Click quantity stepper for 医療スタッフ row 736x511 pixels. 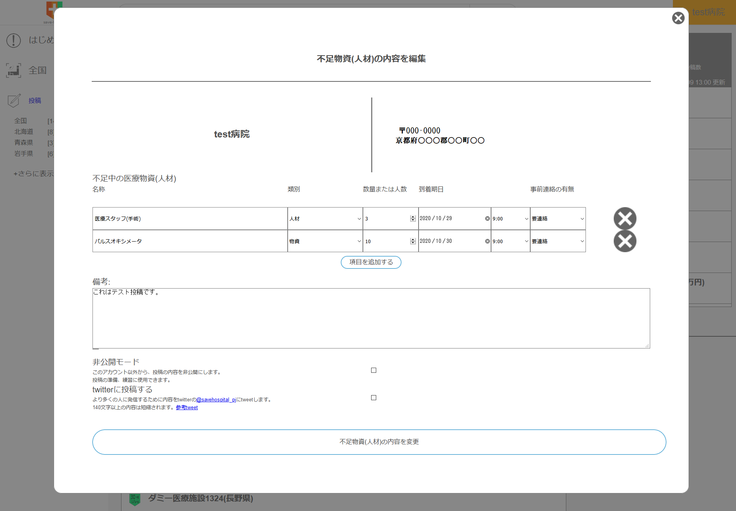click(x=413, y=218)
